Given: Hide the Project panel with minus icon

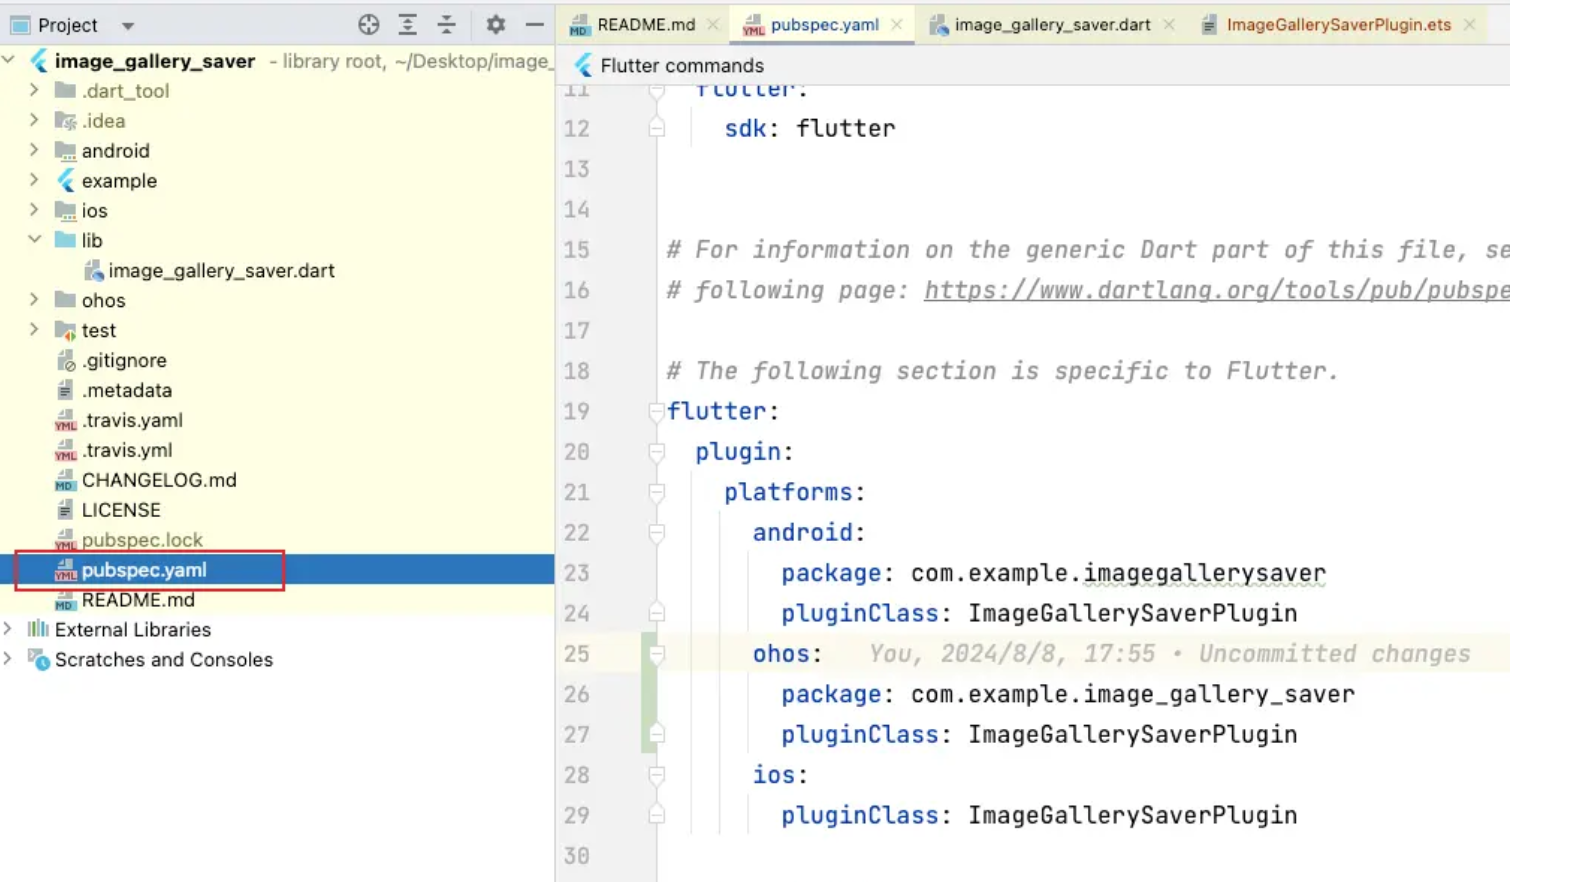Looking at the screenshot, I should pos(535,25).
